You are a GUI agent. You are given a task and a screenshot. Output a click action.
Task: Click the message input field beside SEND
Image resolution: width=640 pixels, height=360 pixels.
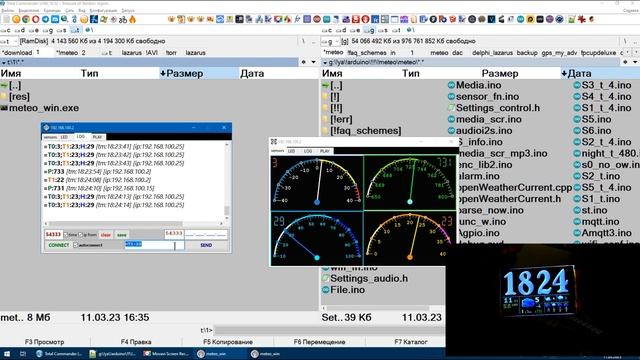tap(154, 245)
